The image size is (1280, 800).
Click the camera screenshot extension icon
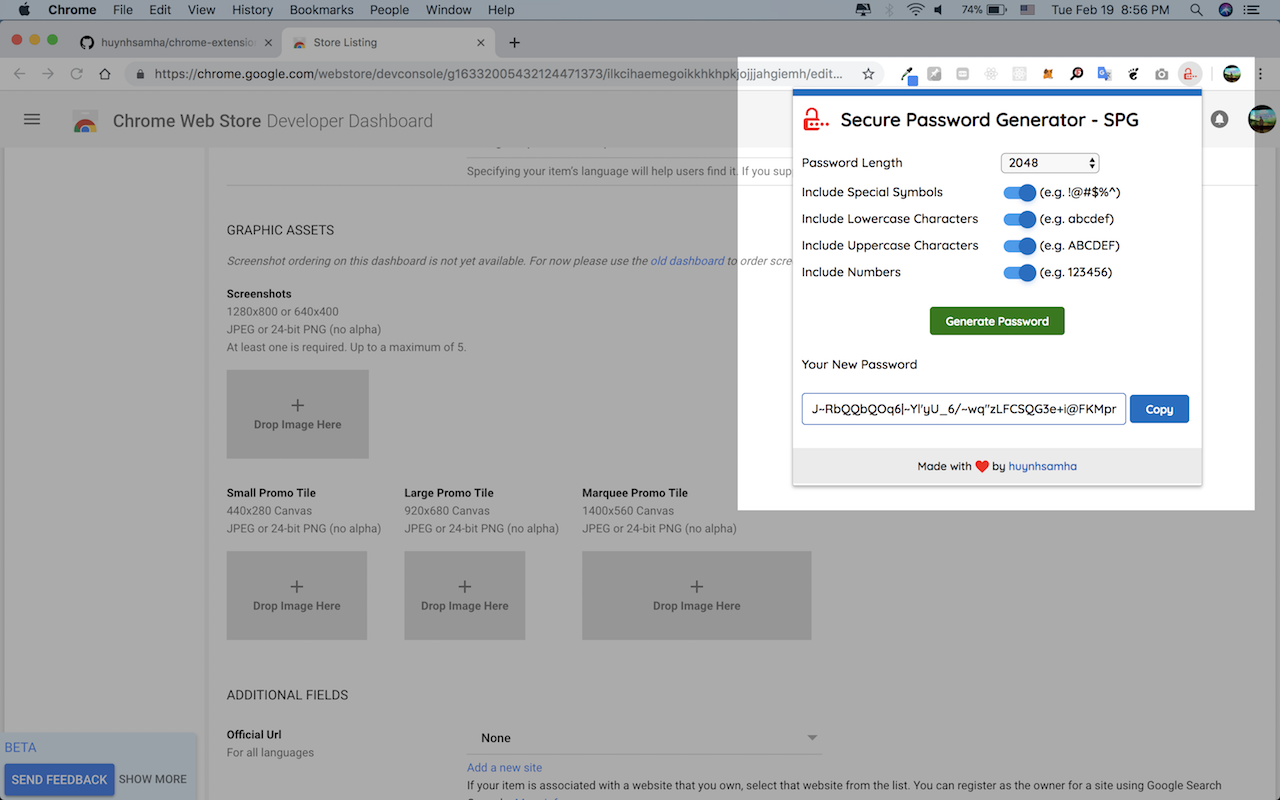tap(1161, 74)
